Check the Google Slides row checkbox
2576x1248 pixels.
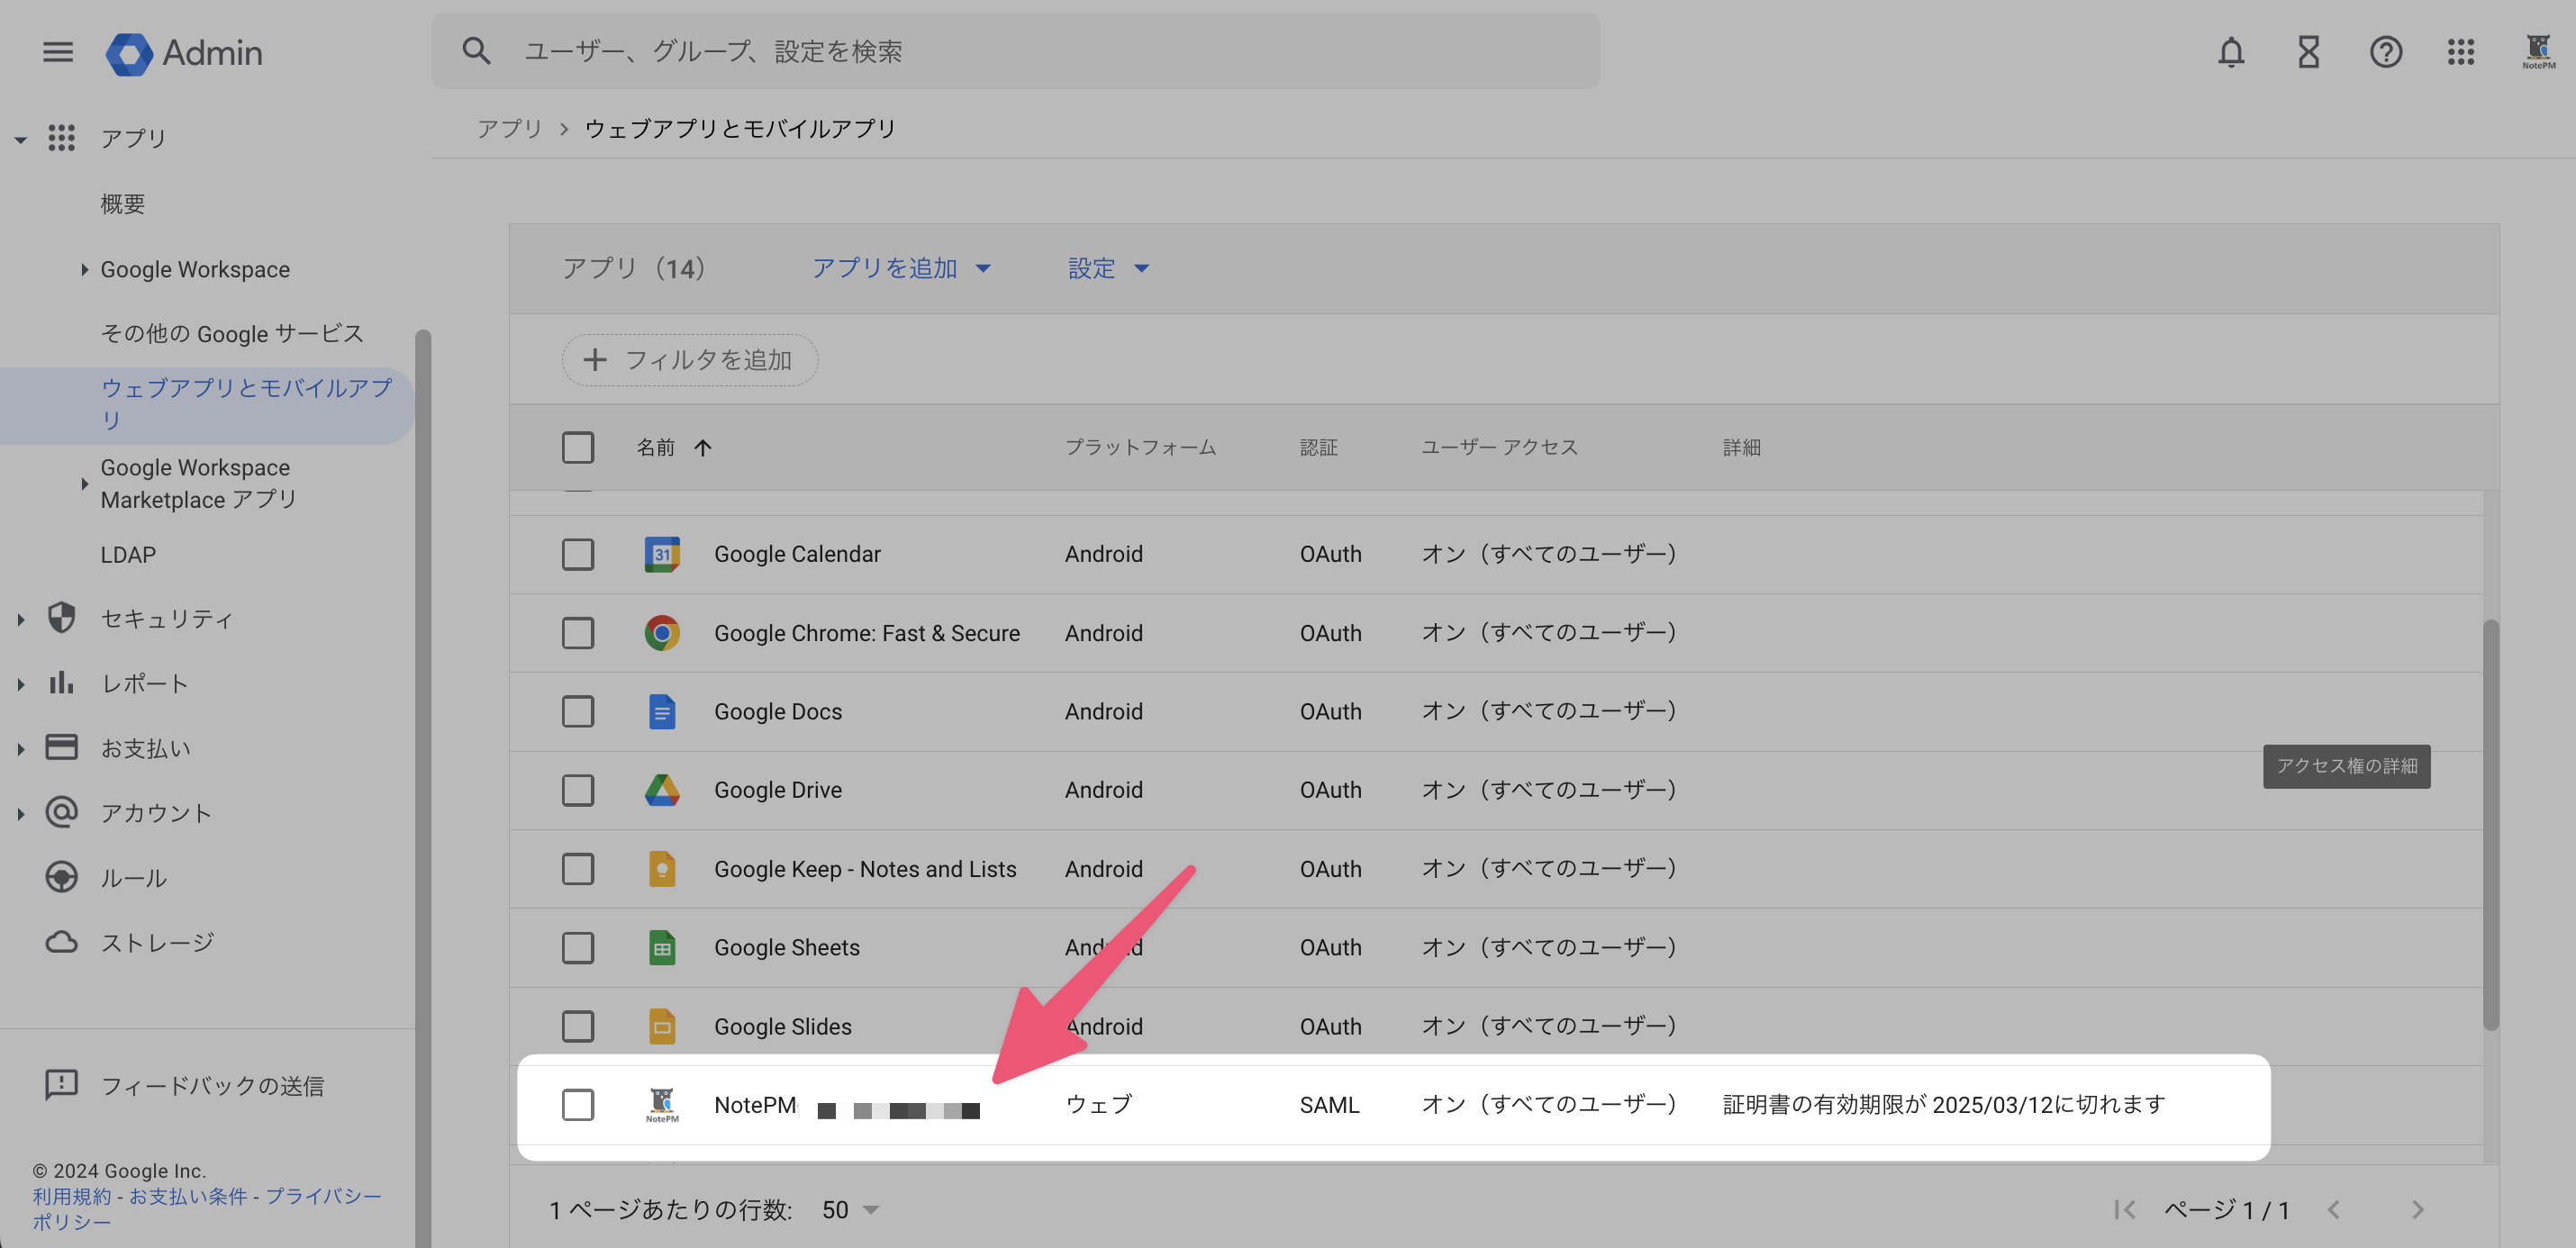(577, 1027)
